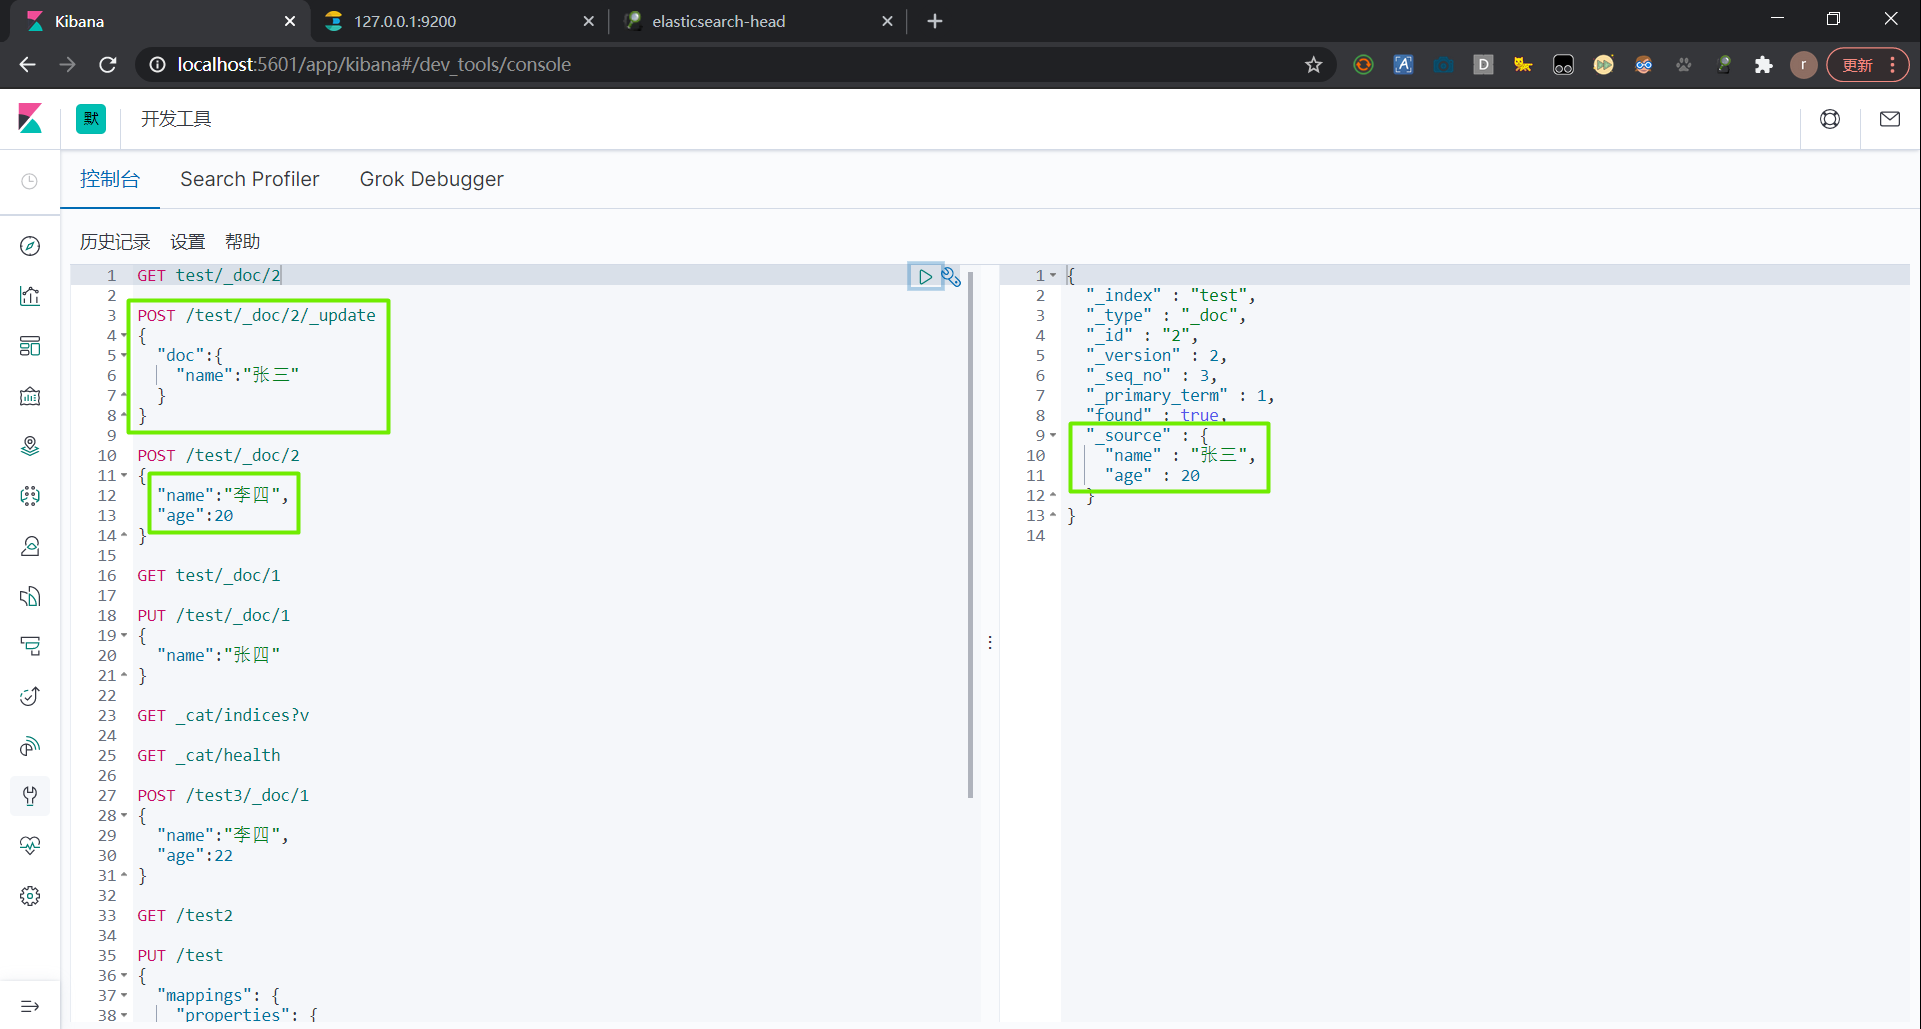Collapse the test3 body at line 28

(x=124, y=816)
